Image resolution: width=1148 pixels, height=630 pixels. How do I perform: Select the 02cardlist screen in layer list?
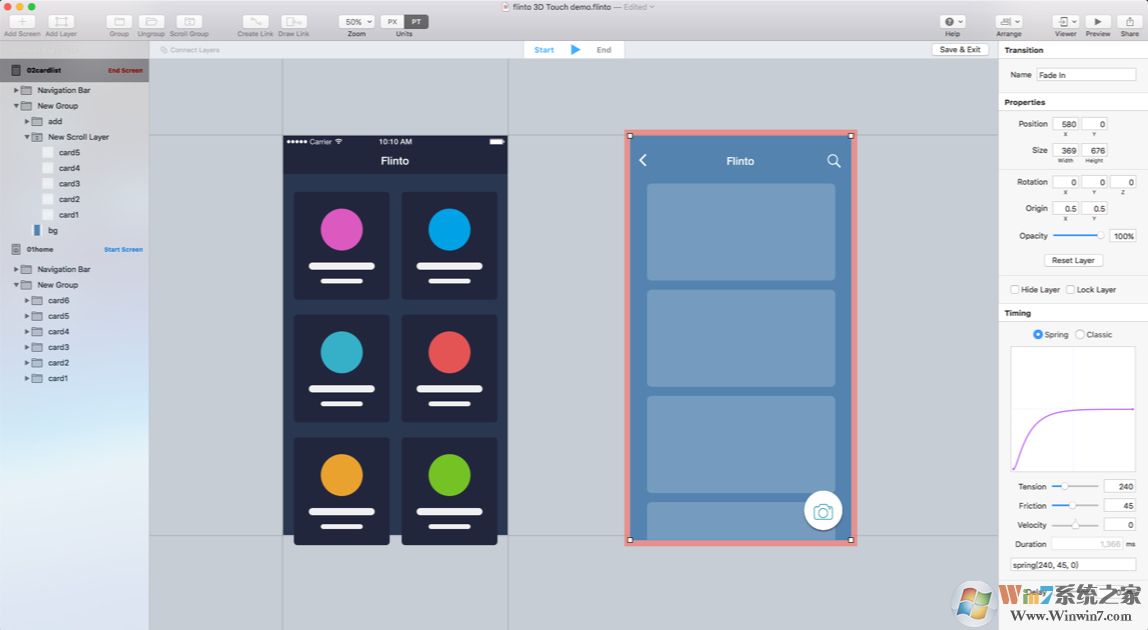point(74,70)
